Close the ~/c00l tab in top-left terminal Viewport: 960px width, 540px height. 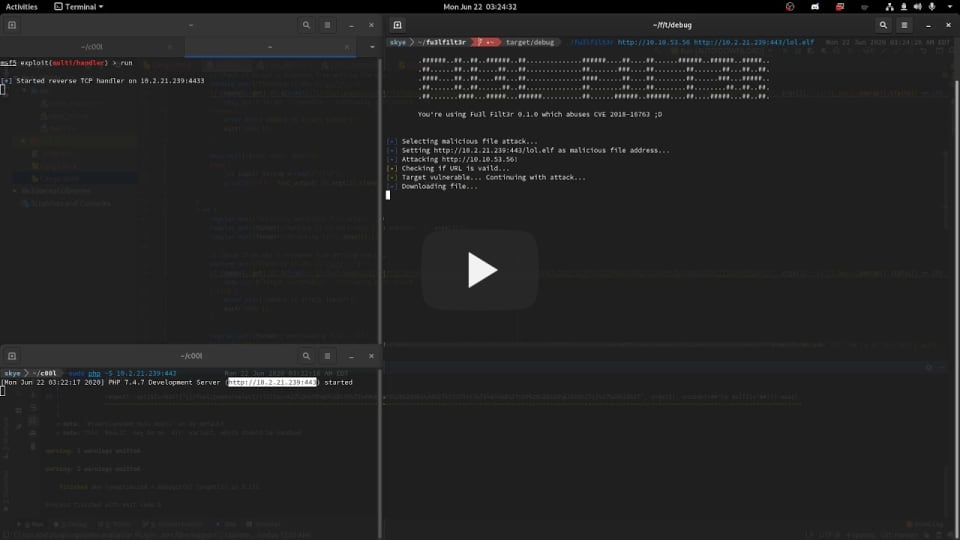(x=170, y=47)
